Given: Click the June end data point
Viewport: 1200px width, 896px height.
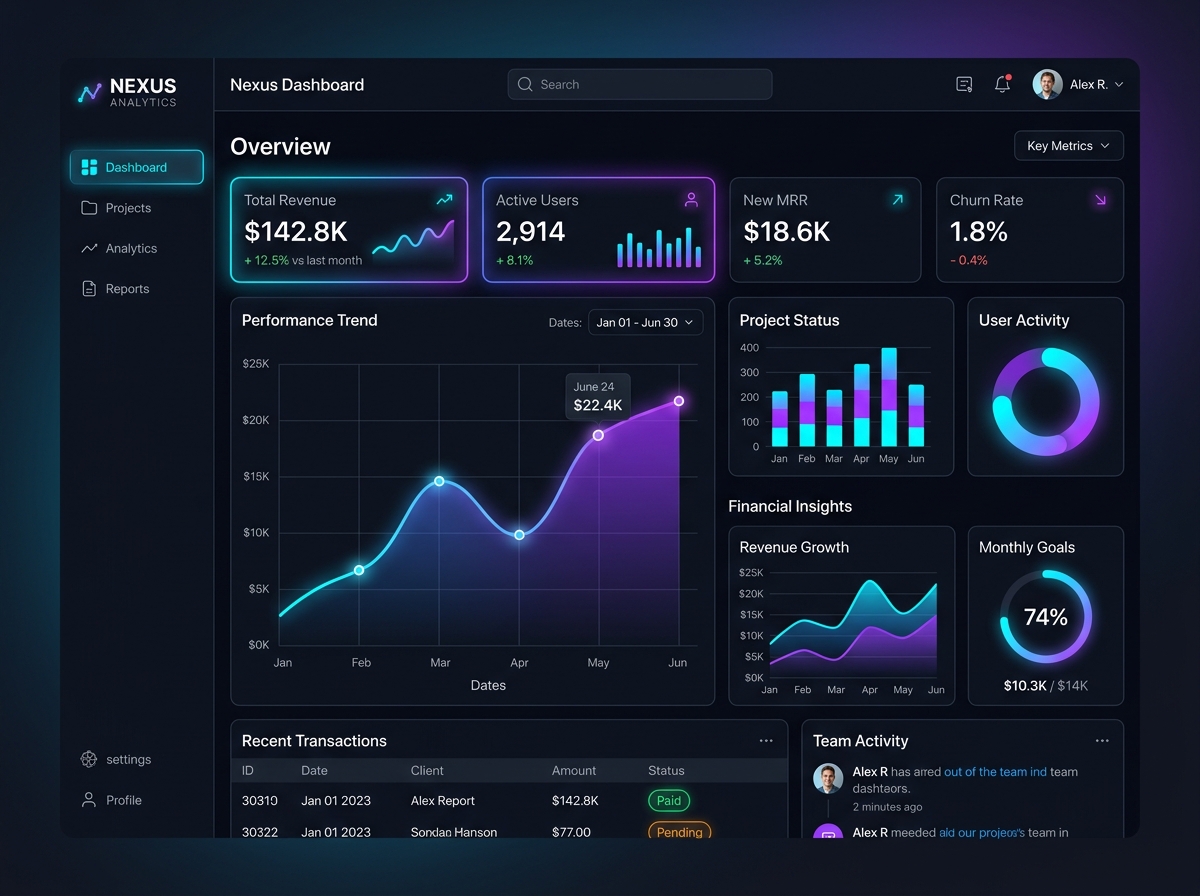Looking at the screenshot, I should (679, 401).
